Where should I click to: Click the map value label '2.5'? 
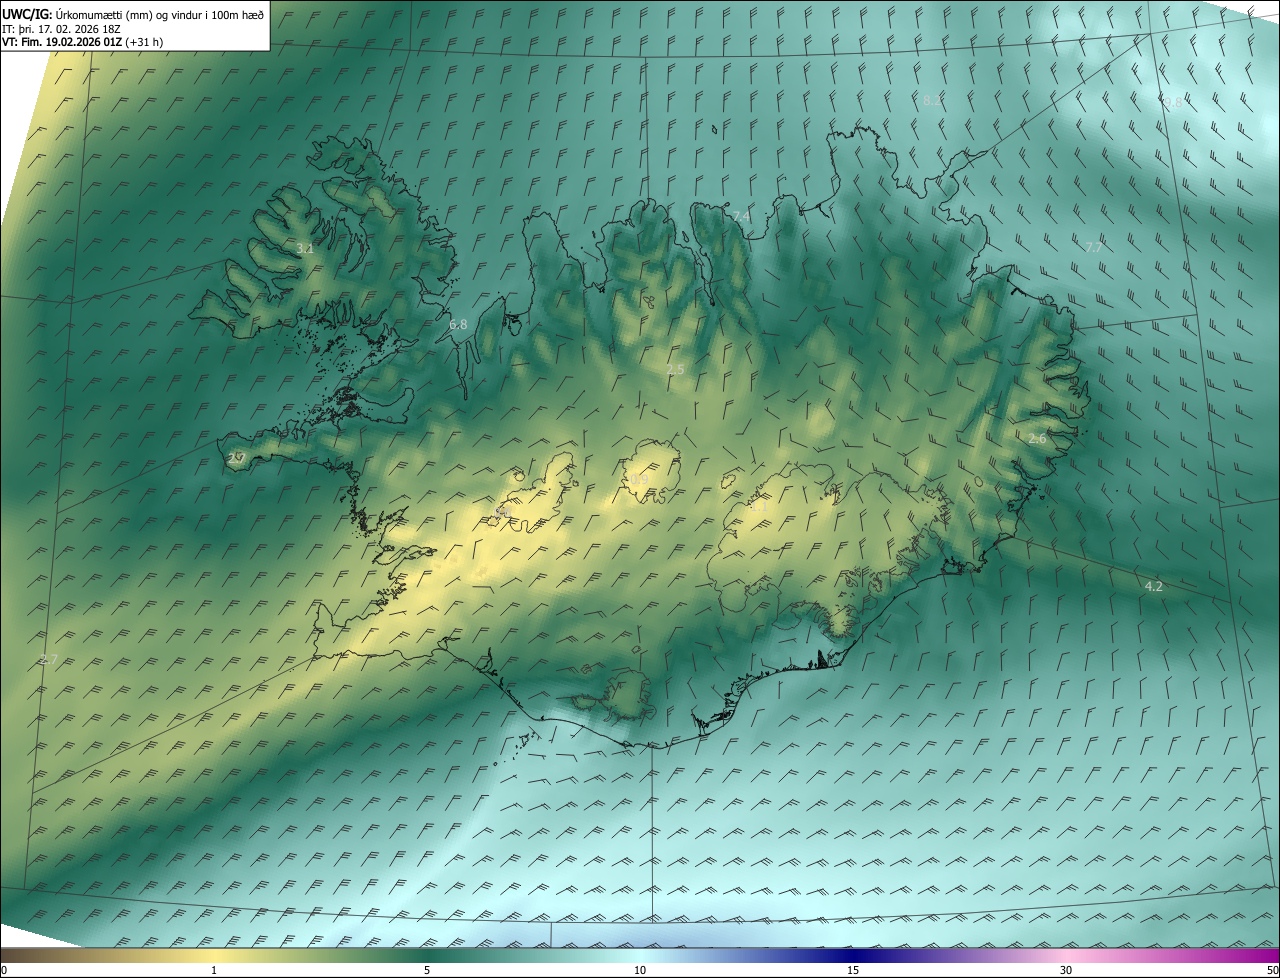coord(676,369)
